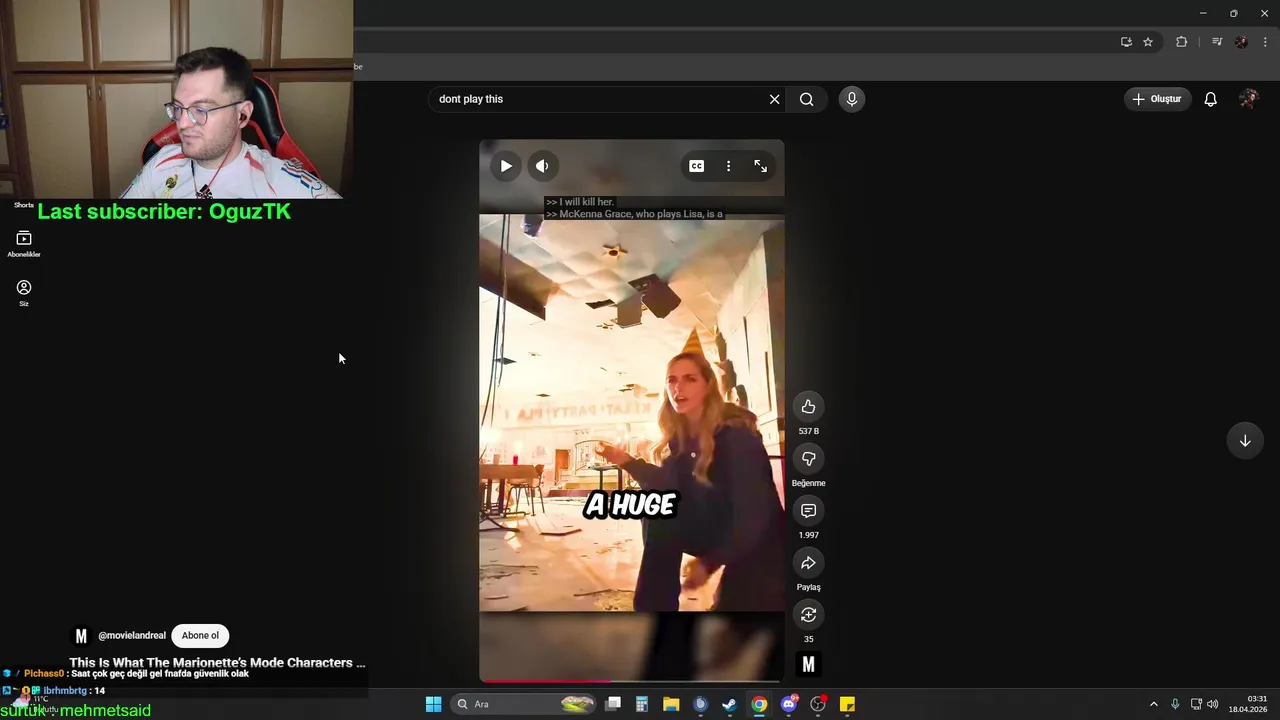Click the search magnifier button
The width and height of the screenshot is (1280, 720).
click(x=806, y=99)
